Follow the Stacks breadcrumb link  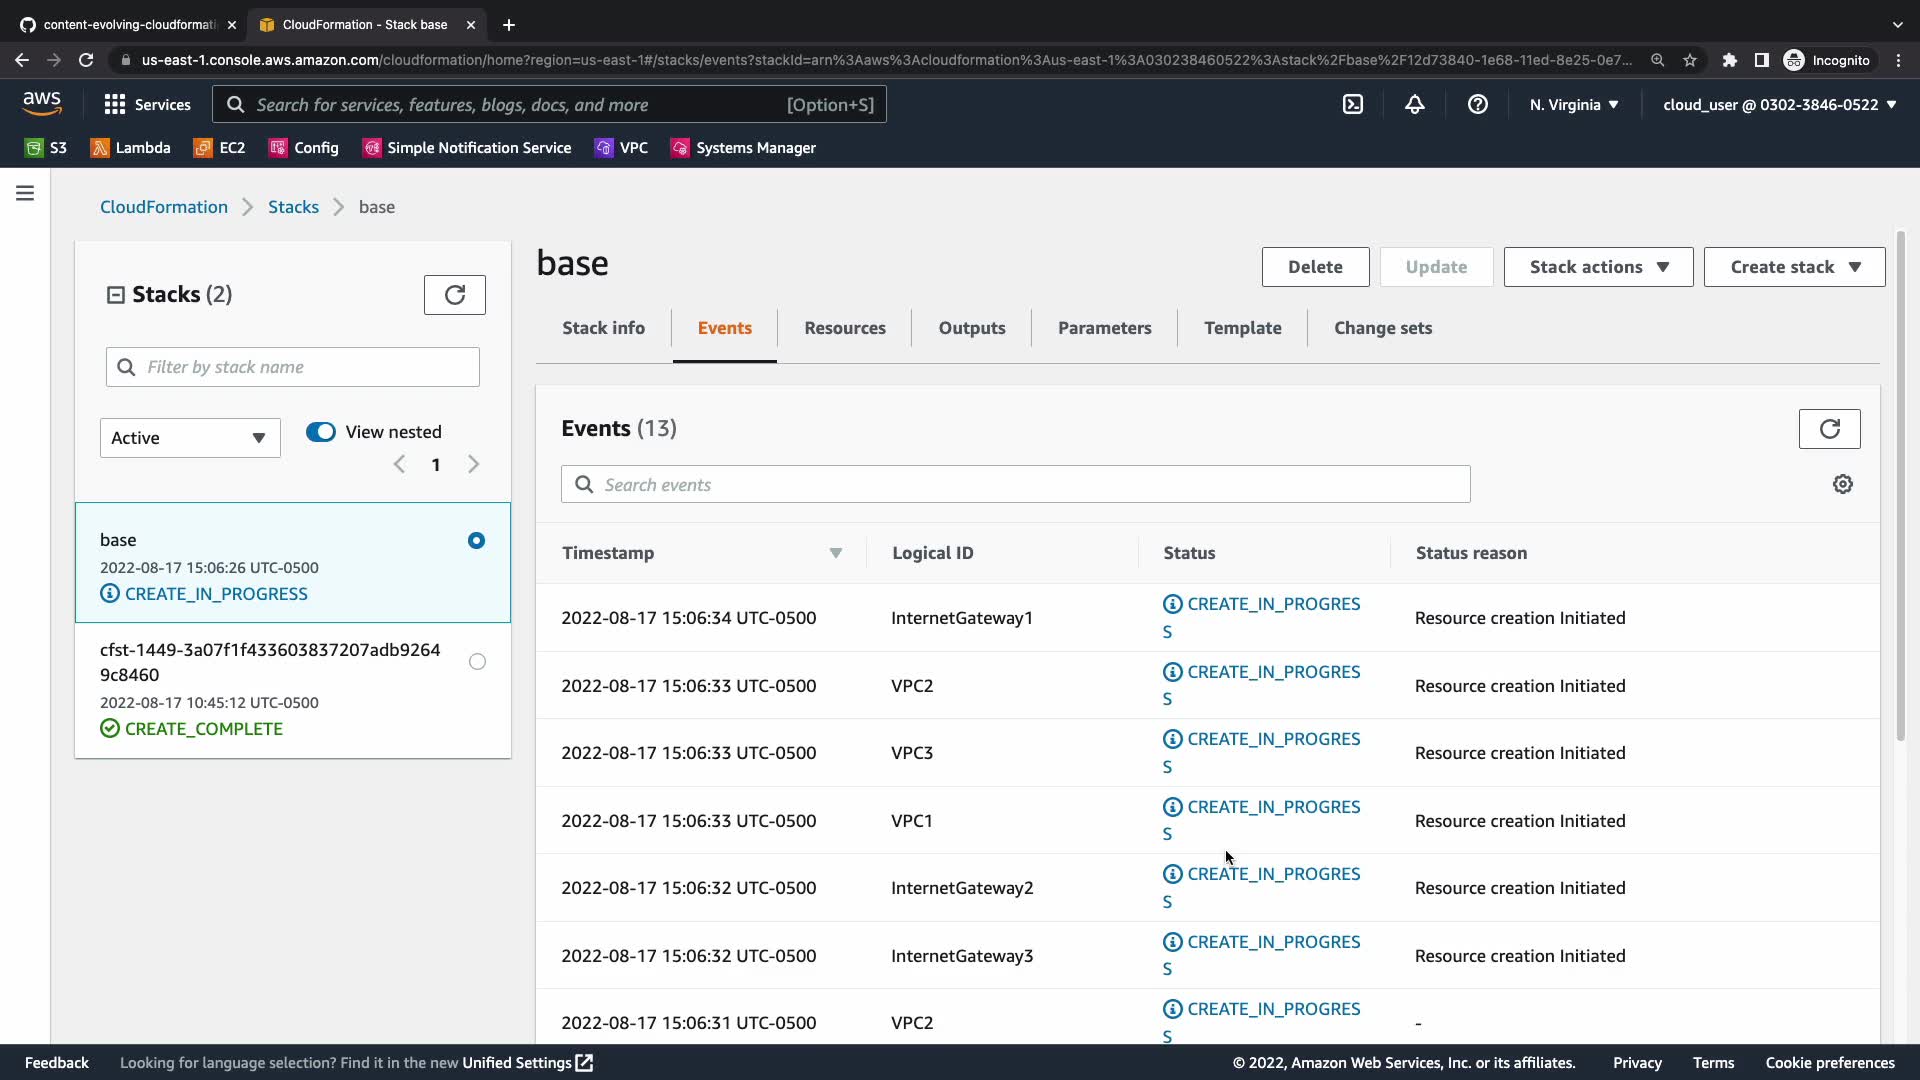point(293,207)
